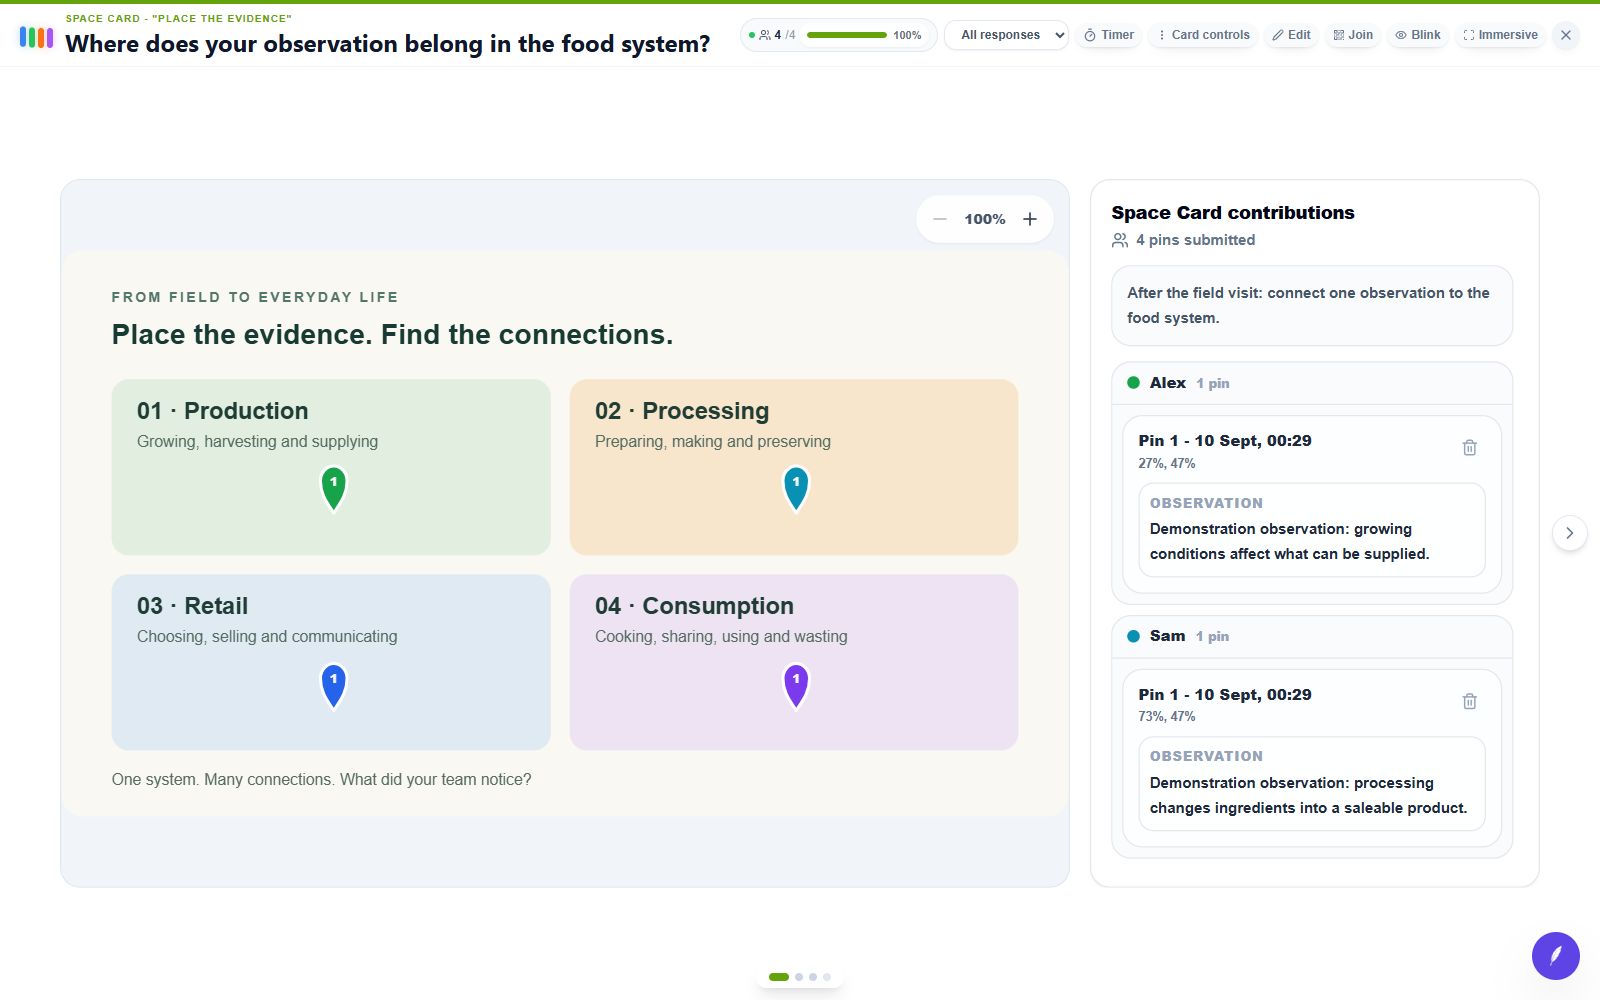This screenshot has width=1600, height=1000.
Task: Jump to the fourth page dot
Action: click(x=827, y=977)
